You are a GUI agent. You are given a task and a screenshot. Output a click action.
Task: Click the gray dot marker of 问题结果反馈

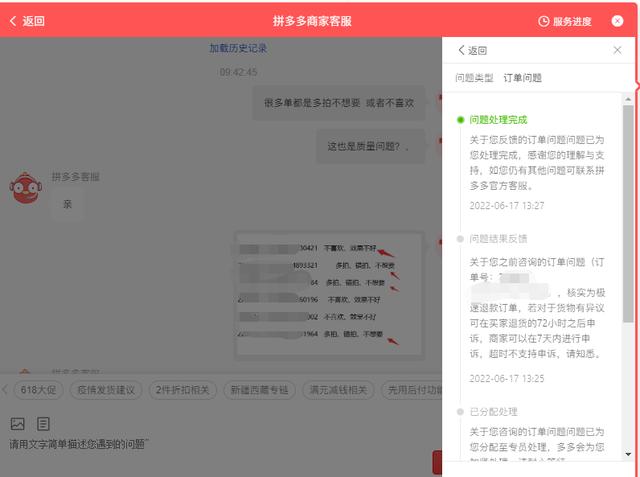(x=460, y=239)
